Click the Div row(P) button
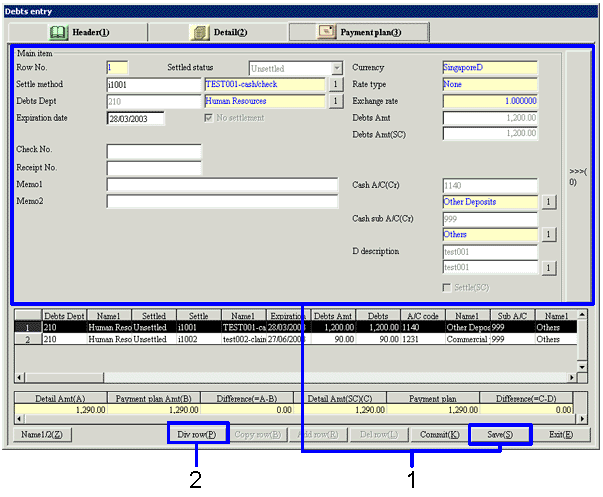The image size is (603, 497). (197, 435)
